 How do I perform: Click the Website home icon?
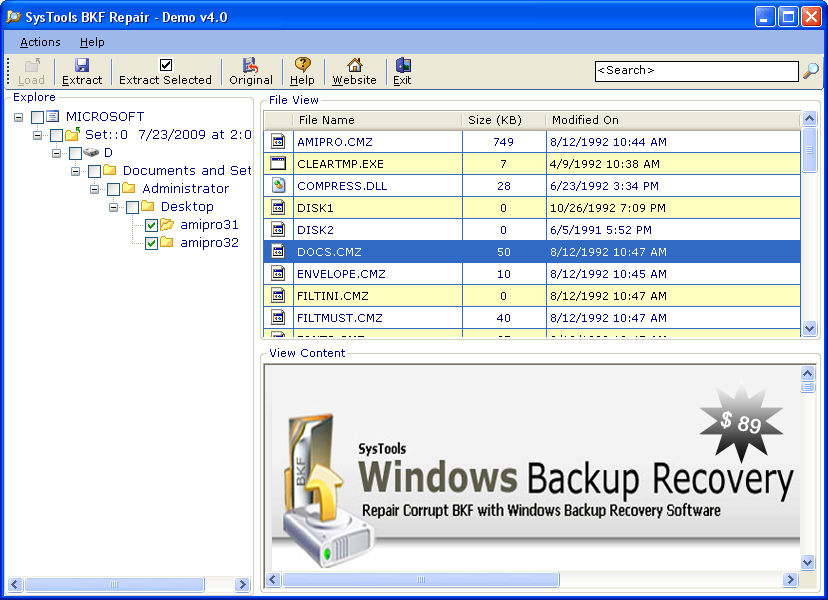coord(354,65)
